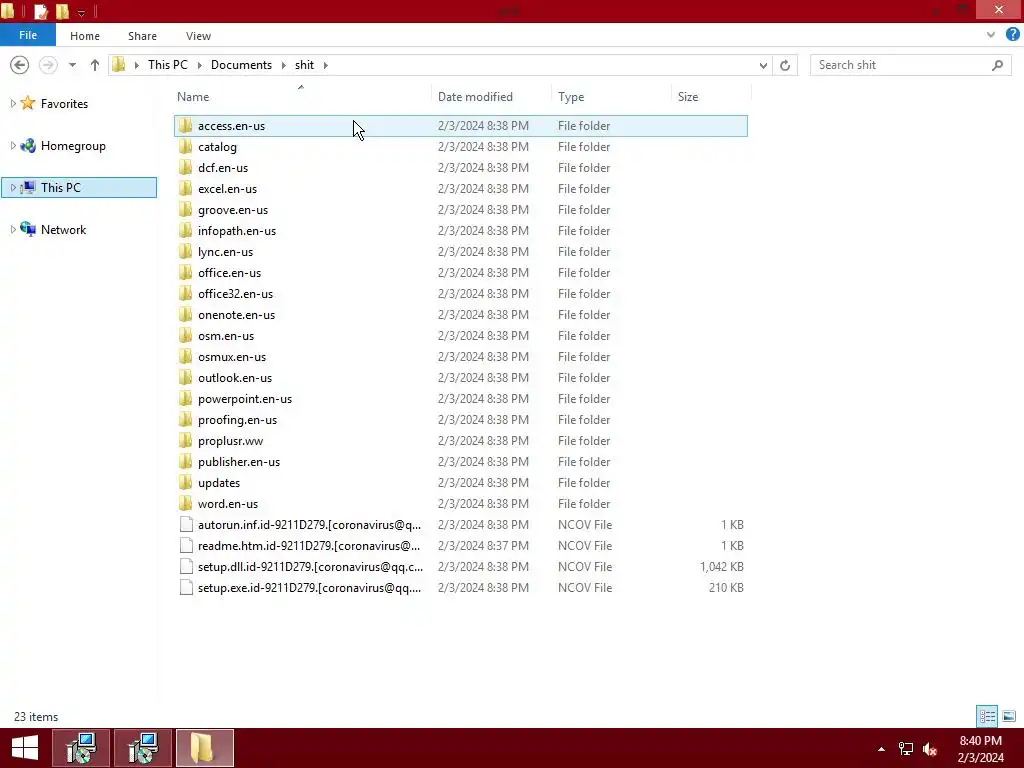Image resolution: width=1024 pixels, height=768 pixels.
Task: Expand the Favorites tree node
Action: tap(12, 103)
